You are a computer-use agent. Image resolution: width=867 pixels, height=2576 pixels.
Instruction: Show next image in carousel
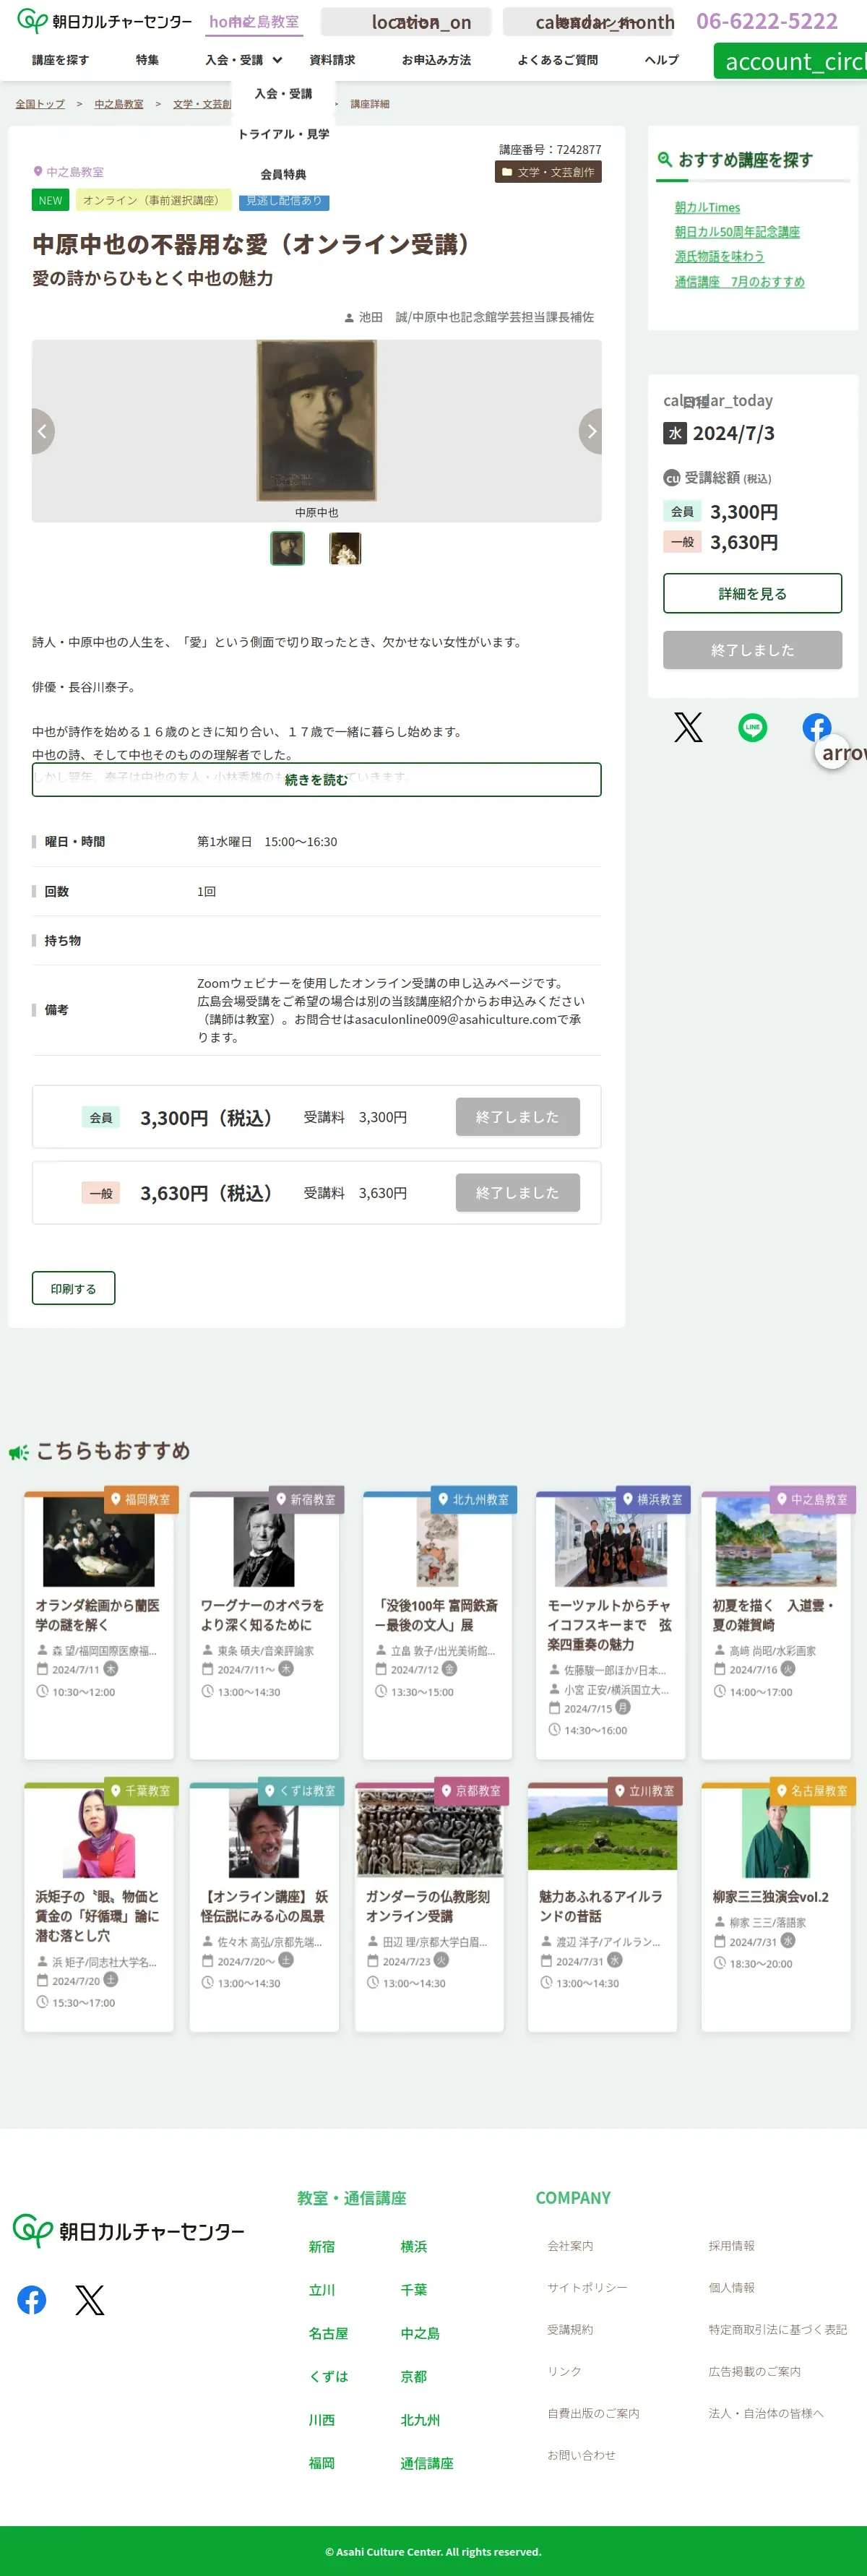tap(591, 431)
